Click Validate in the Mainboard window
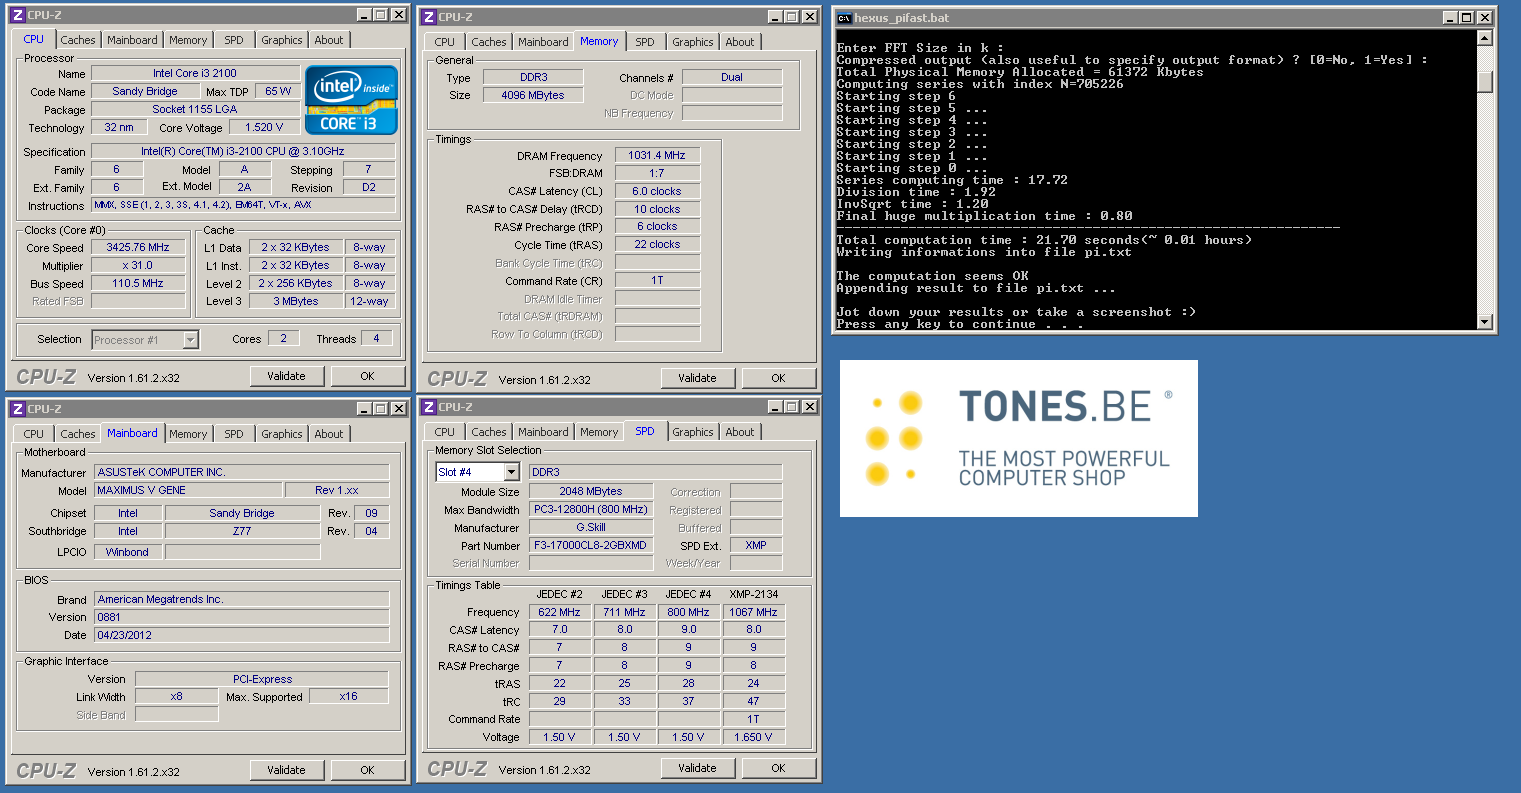1521x793 pixels. (x=286, y=770)
